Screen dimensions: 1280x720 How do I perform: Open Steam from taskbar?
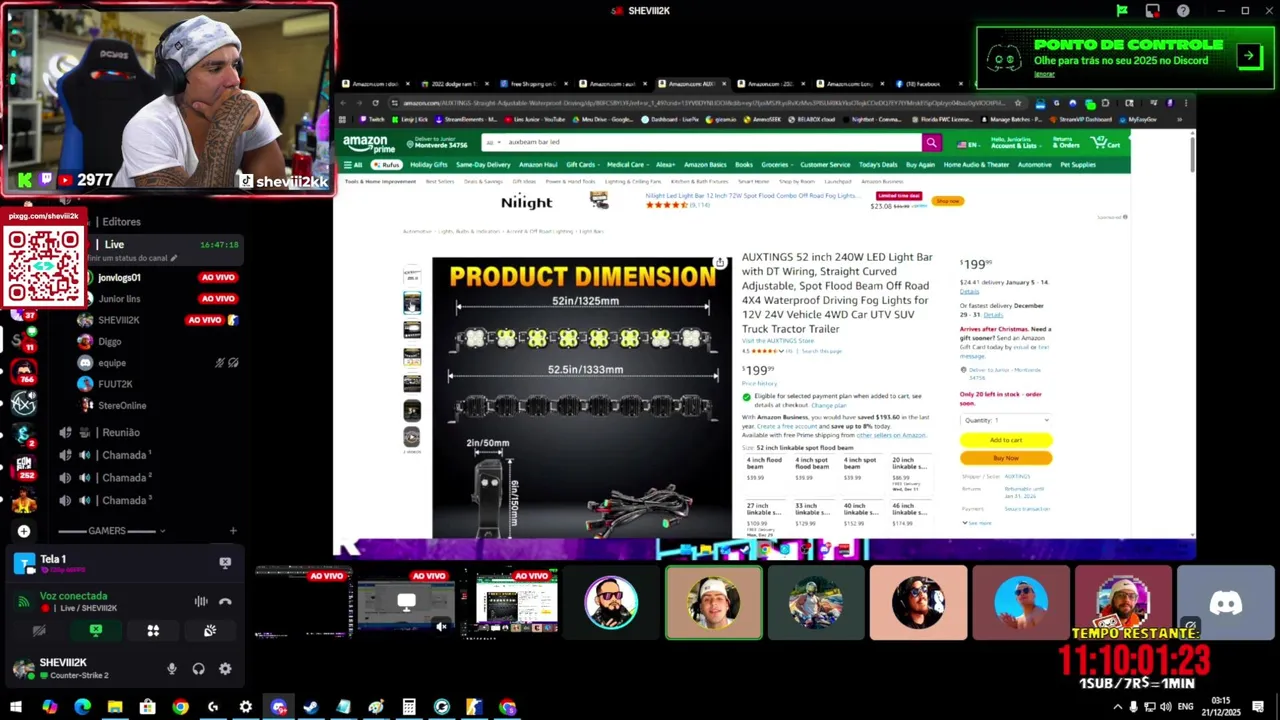pos(311,707)
